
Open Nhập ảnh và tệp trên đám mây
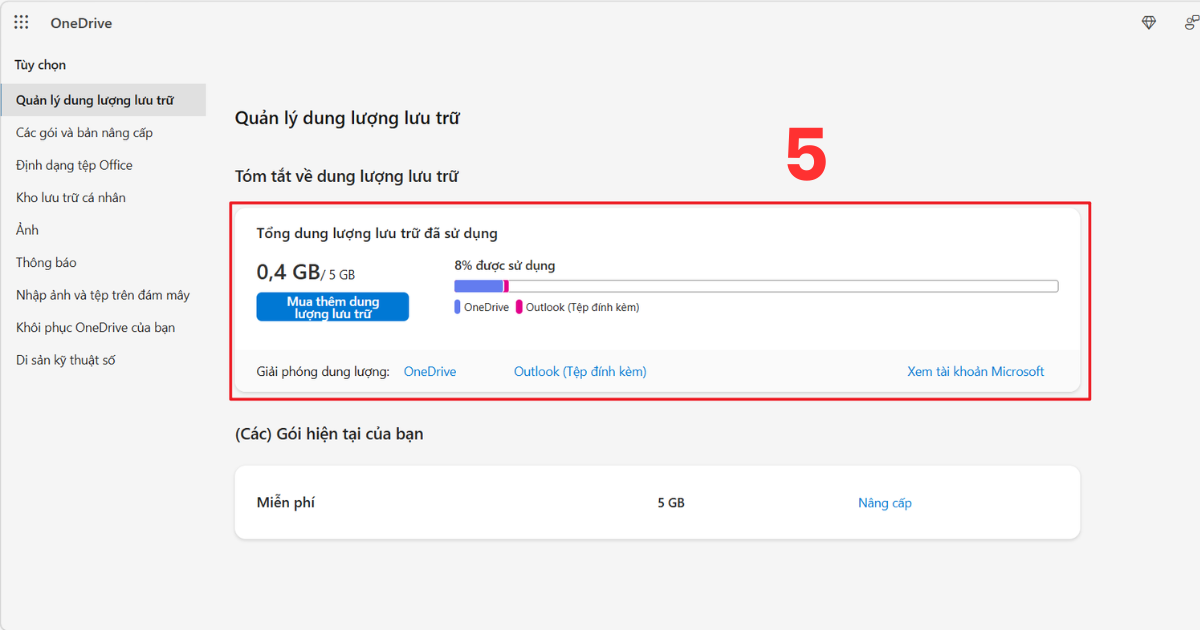tap(103, 295)
